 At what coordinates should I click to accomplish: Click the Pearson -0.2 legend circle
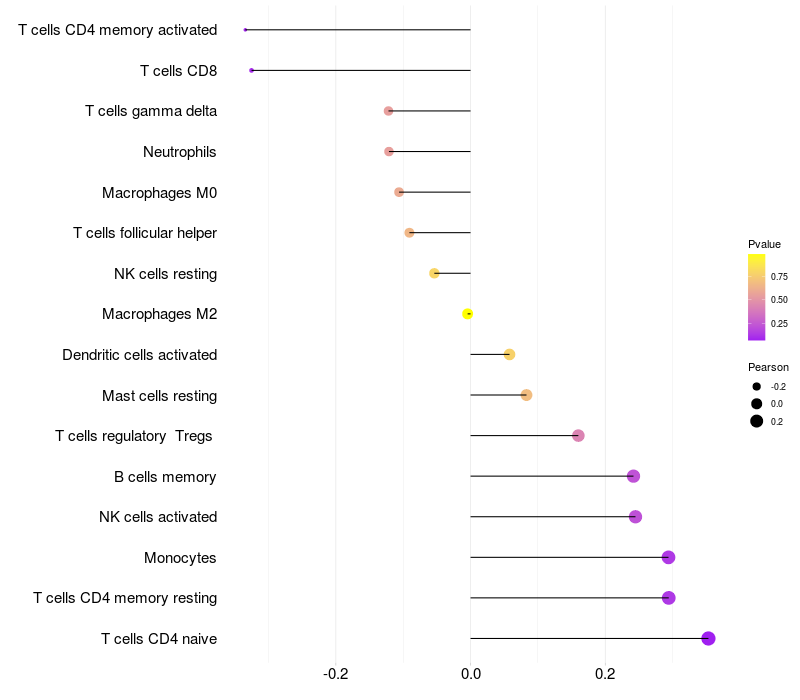click(x=757, y=387)
